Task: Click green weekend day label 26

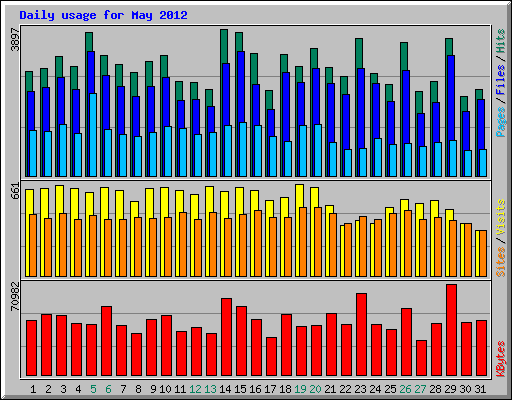Action: 405,389
